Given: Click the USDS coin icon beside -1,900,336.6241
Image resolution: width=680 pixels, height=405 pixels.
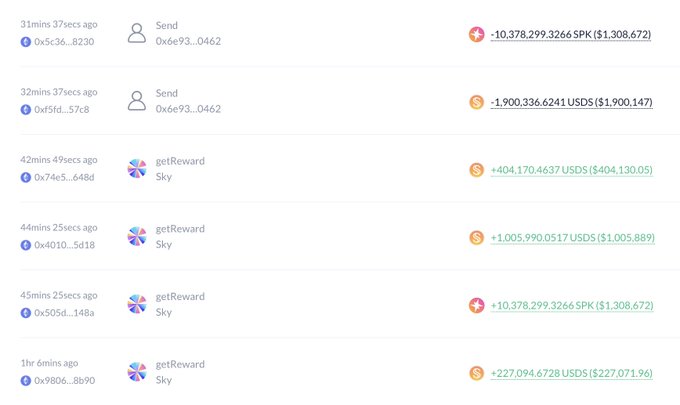Looking at the screenshot, I should [477, 102].
